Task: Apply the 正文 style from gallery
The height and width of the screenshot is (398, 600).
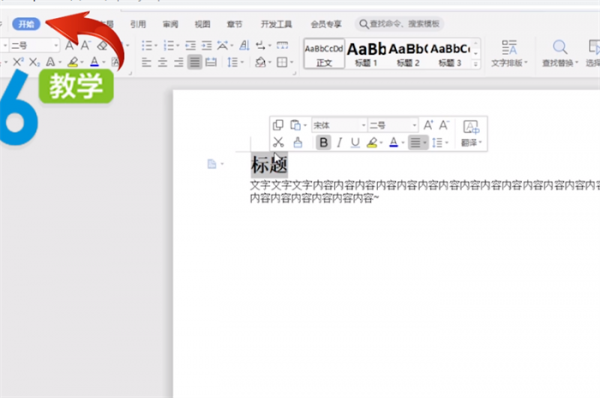Action: click(x=324, y=54)
